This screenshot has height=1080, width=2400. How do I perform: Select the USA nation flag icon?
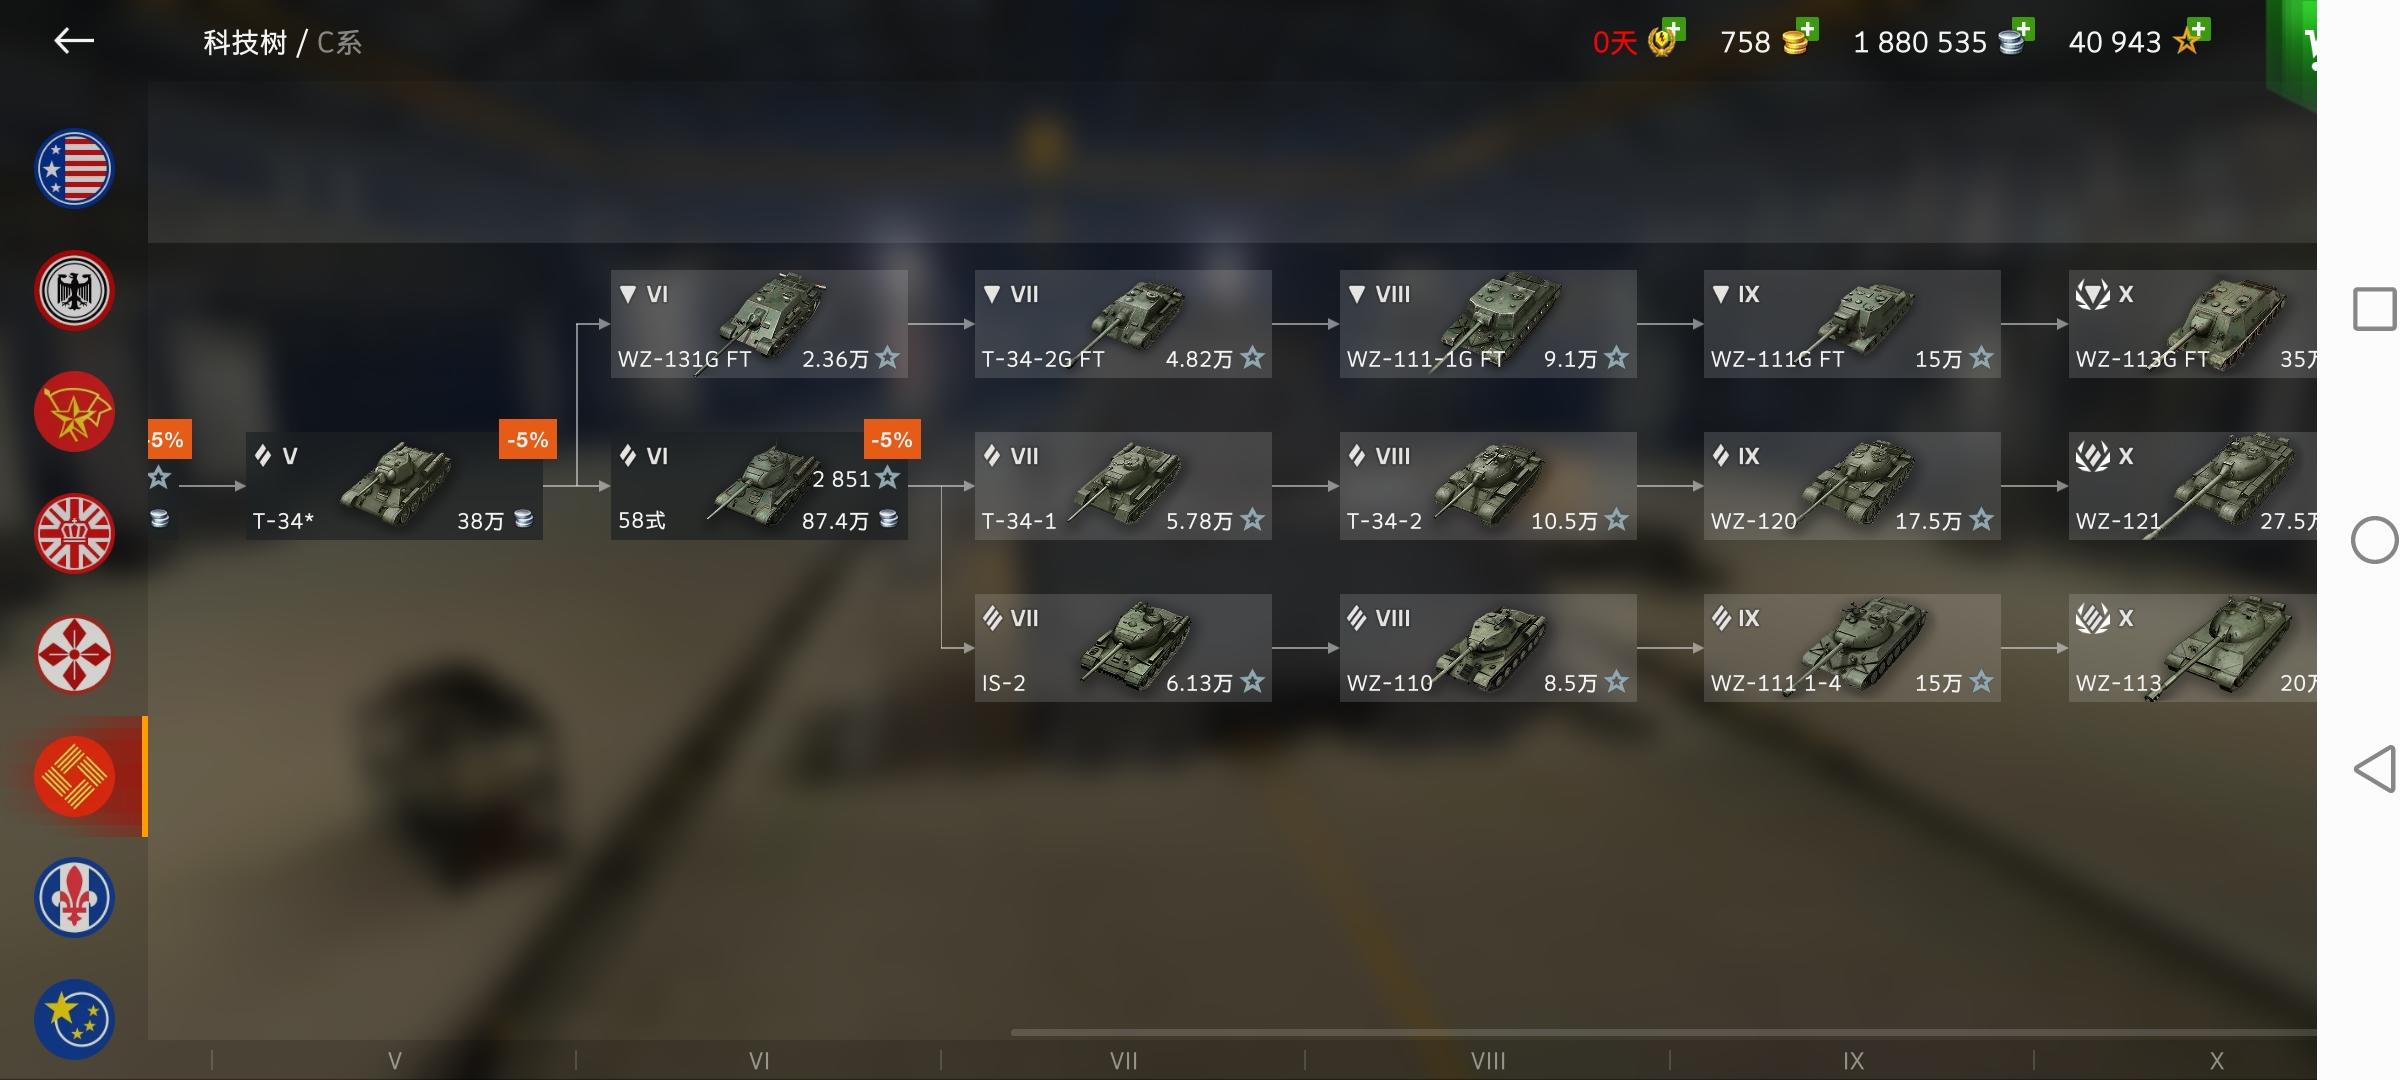pos(74,169)
